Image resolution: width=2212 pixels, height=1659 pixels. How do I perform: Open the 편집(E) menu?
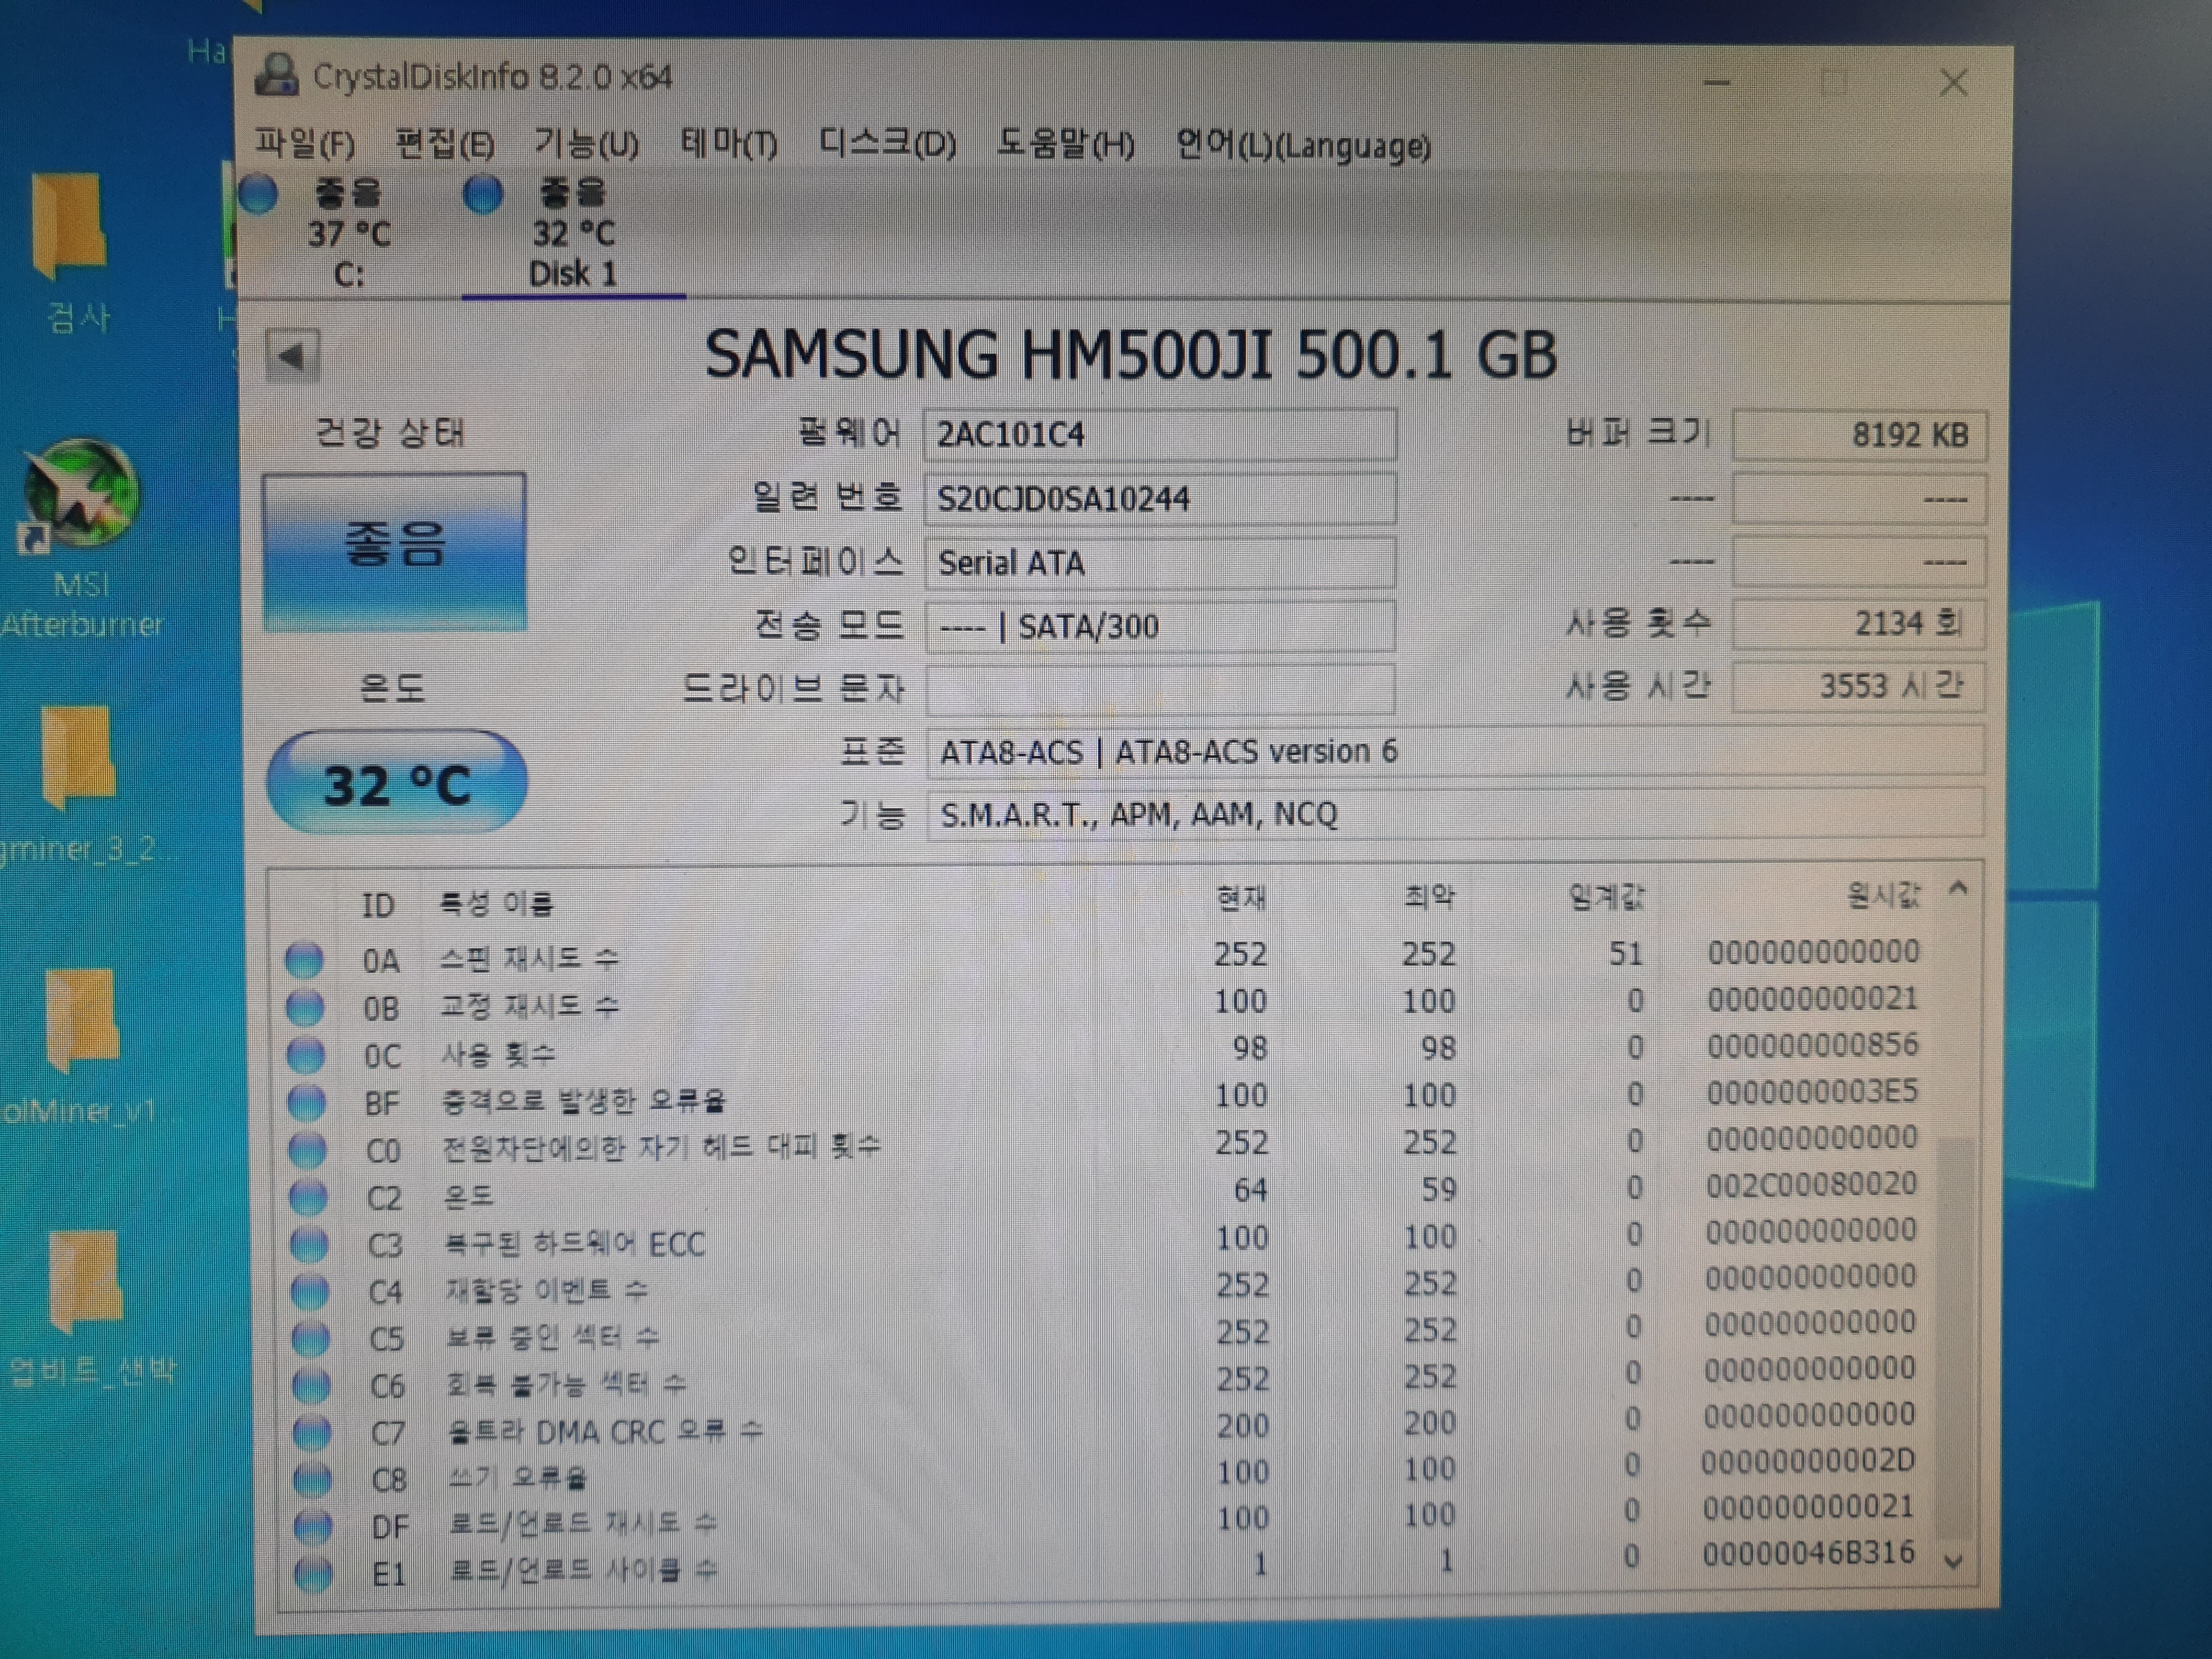pos(445,144)
